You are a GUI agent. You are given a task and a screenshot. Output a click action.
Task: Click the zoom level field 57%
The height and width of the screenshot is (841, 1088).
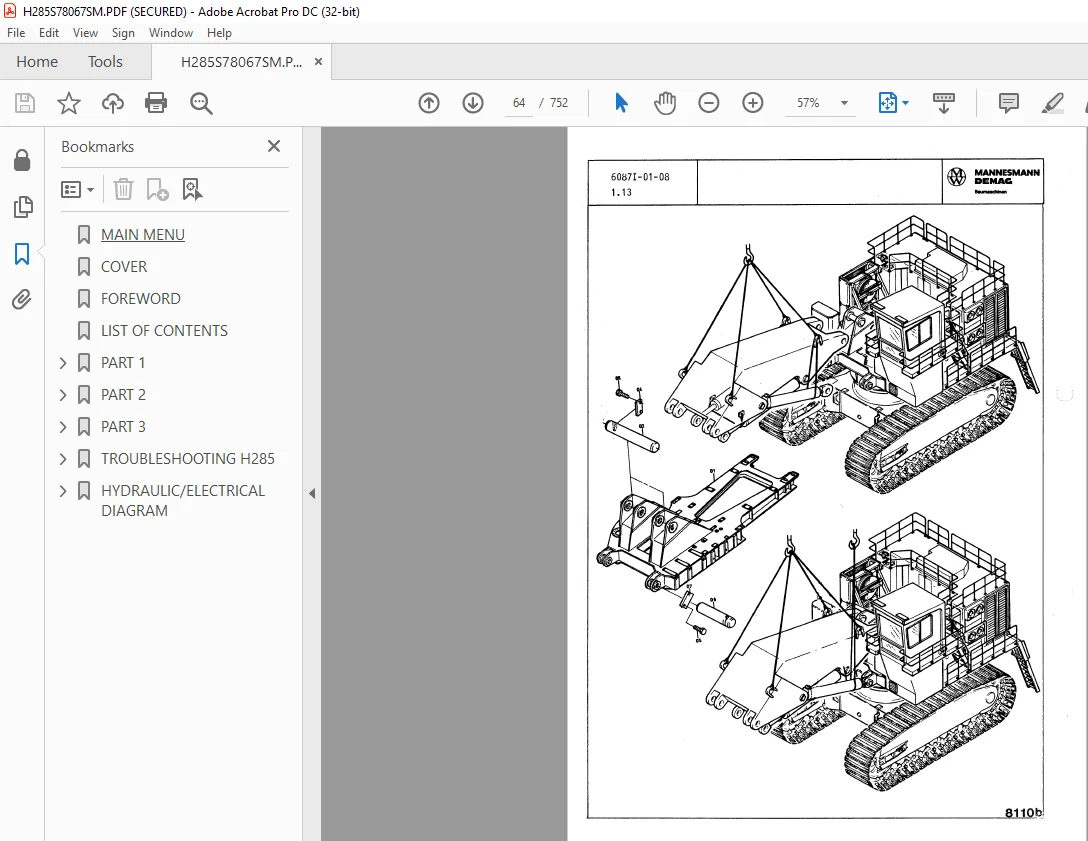tap(808, 103)
